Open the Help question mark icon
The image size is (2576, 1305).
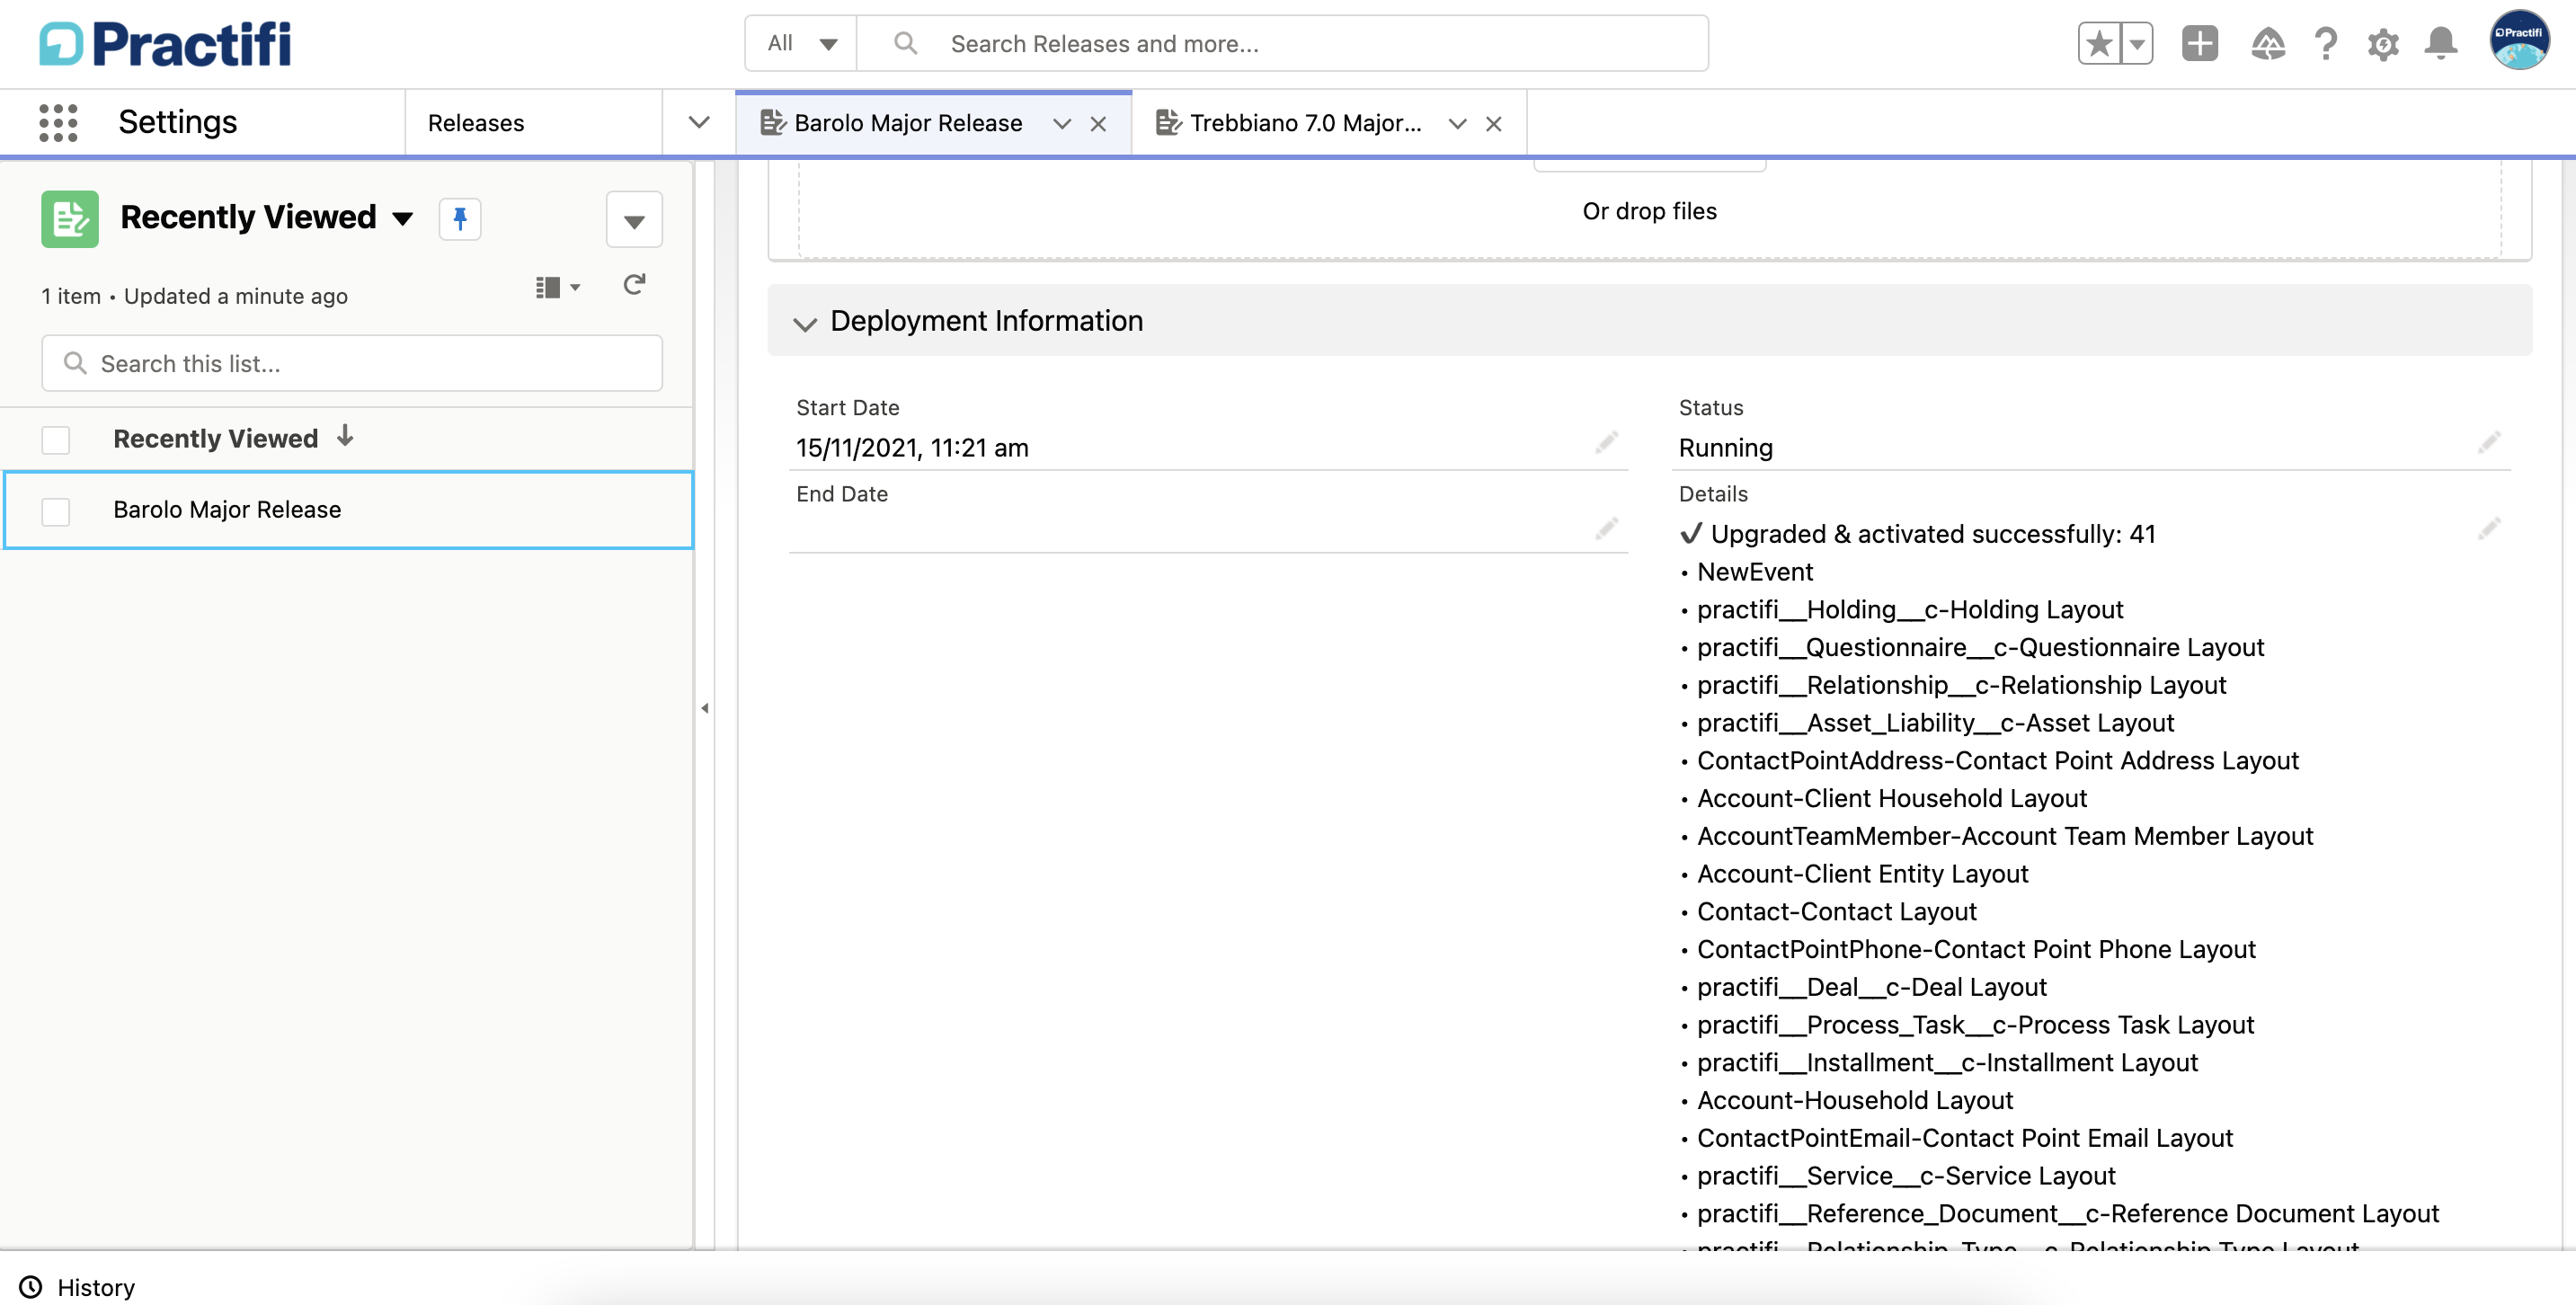[2326, 43]
